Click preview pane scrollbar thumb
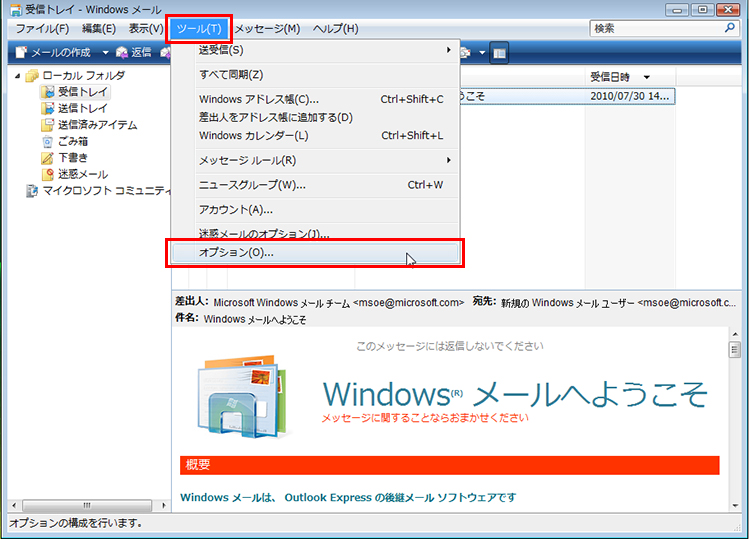The width and height of the screenshot is (750, 539). [x=735, y=350]
